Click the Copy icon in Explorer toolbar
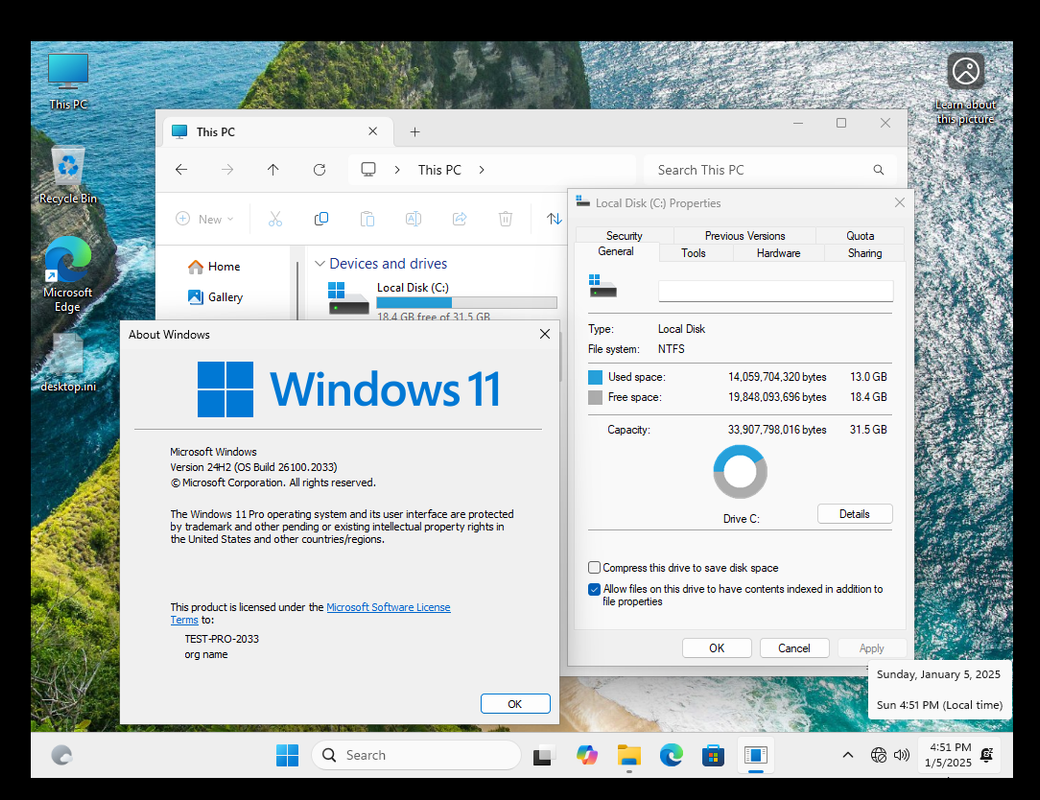The width and height of the screenshot is (1040, 800). (x=321, y=219)
